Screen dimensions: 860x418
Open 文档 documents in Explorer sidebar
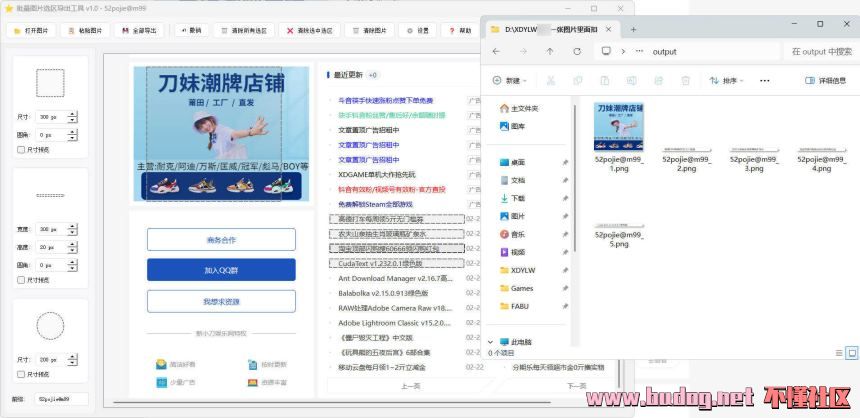[x=513, y=180]
